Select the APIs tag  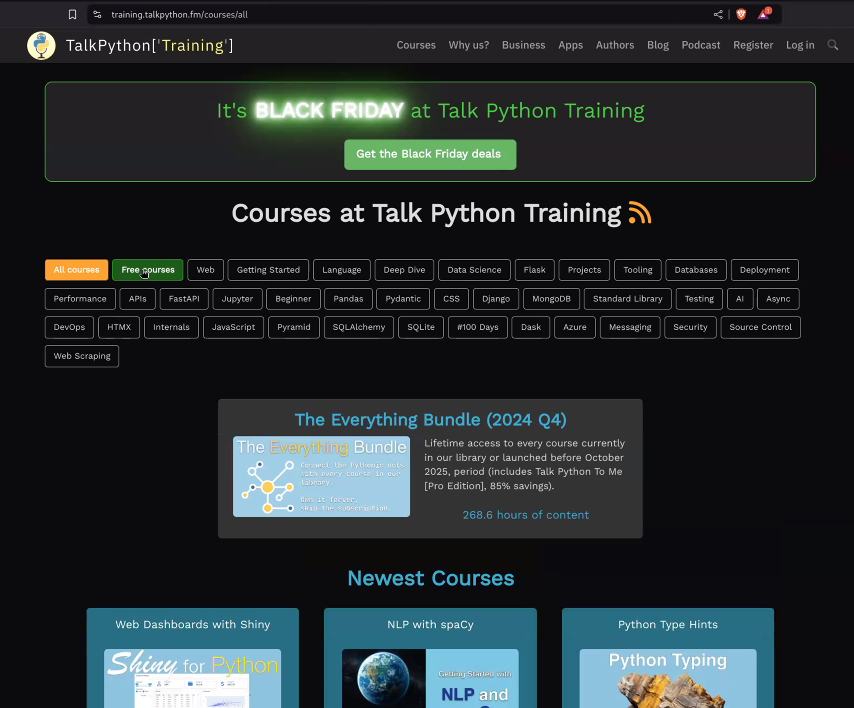coord(138,299)
